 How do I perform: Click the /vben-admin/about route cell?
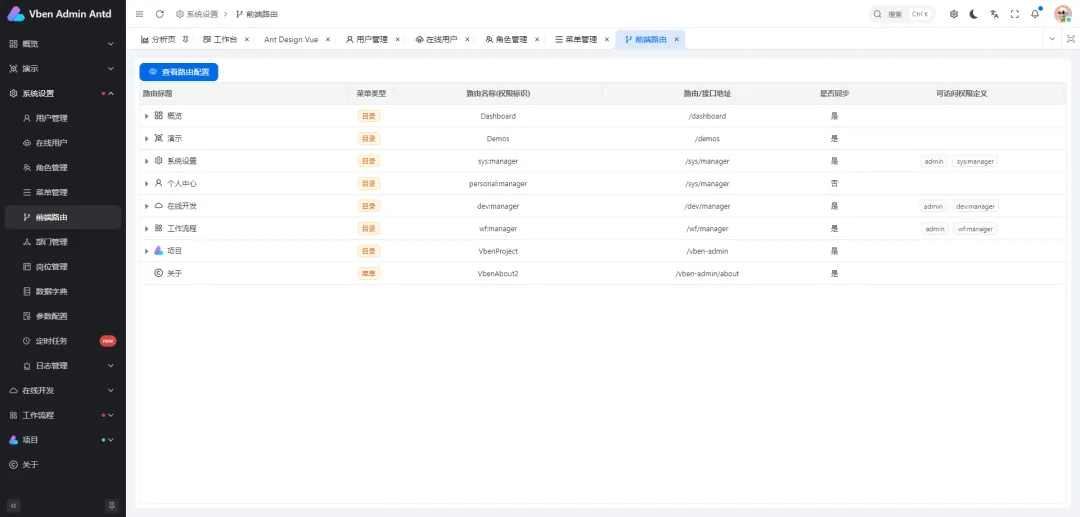(x=707, y=273)
